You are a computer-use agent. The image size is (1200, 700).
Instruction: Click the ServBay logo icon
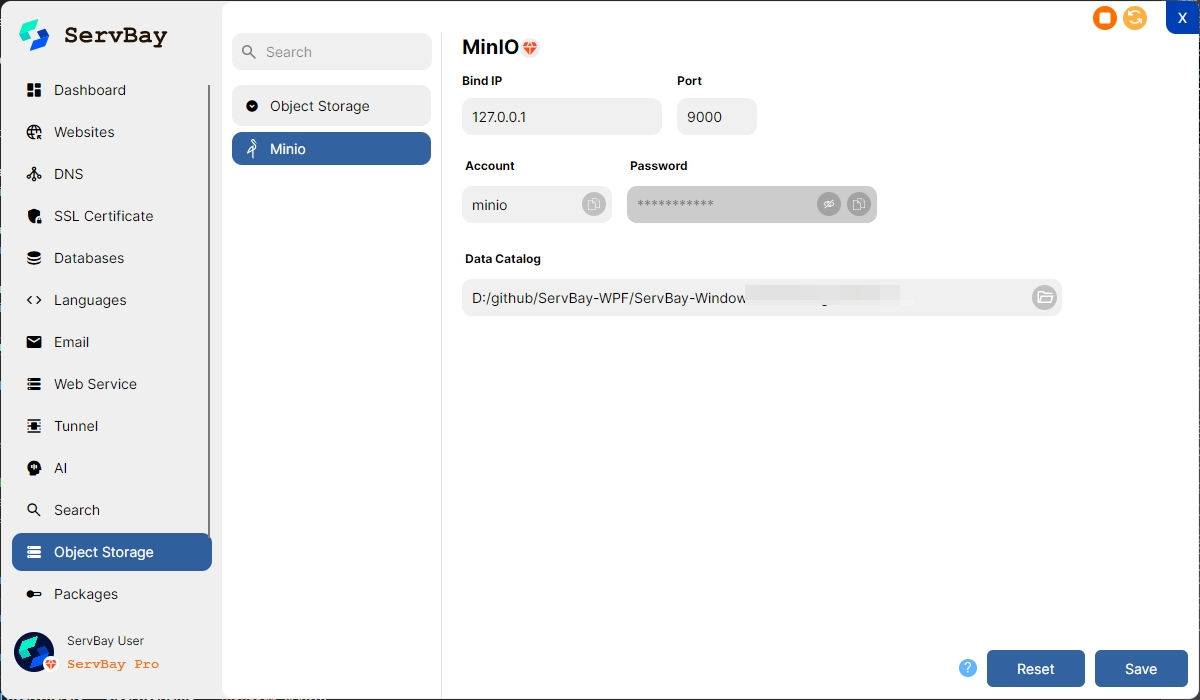click(x=35, y=36)
